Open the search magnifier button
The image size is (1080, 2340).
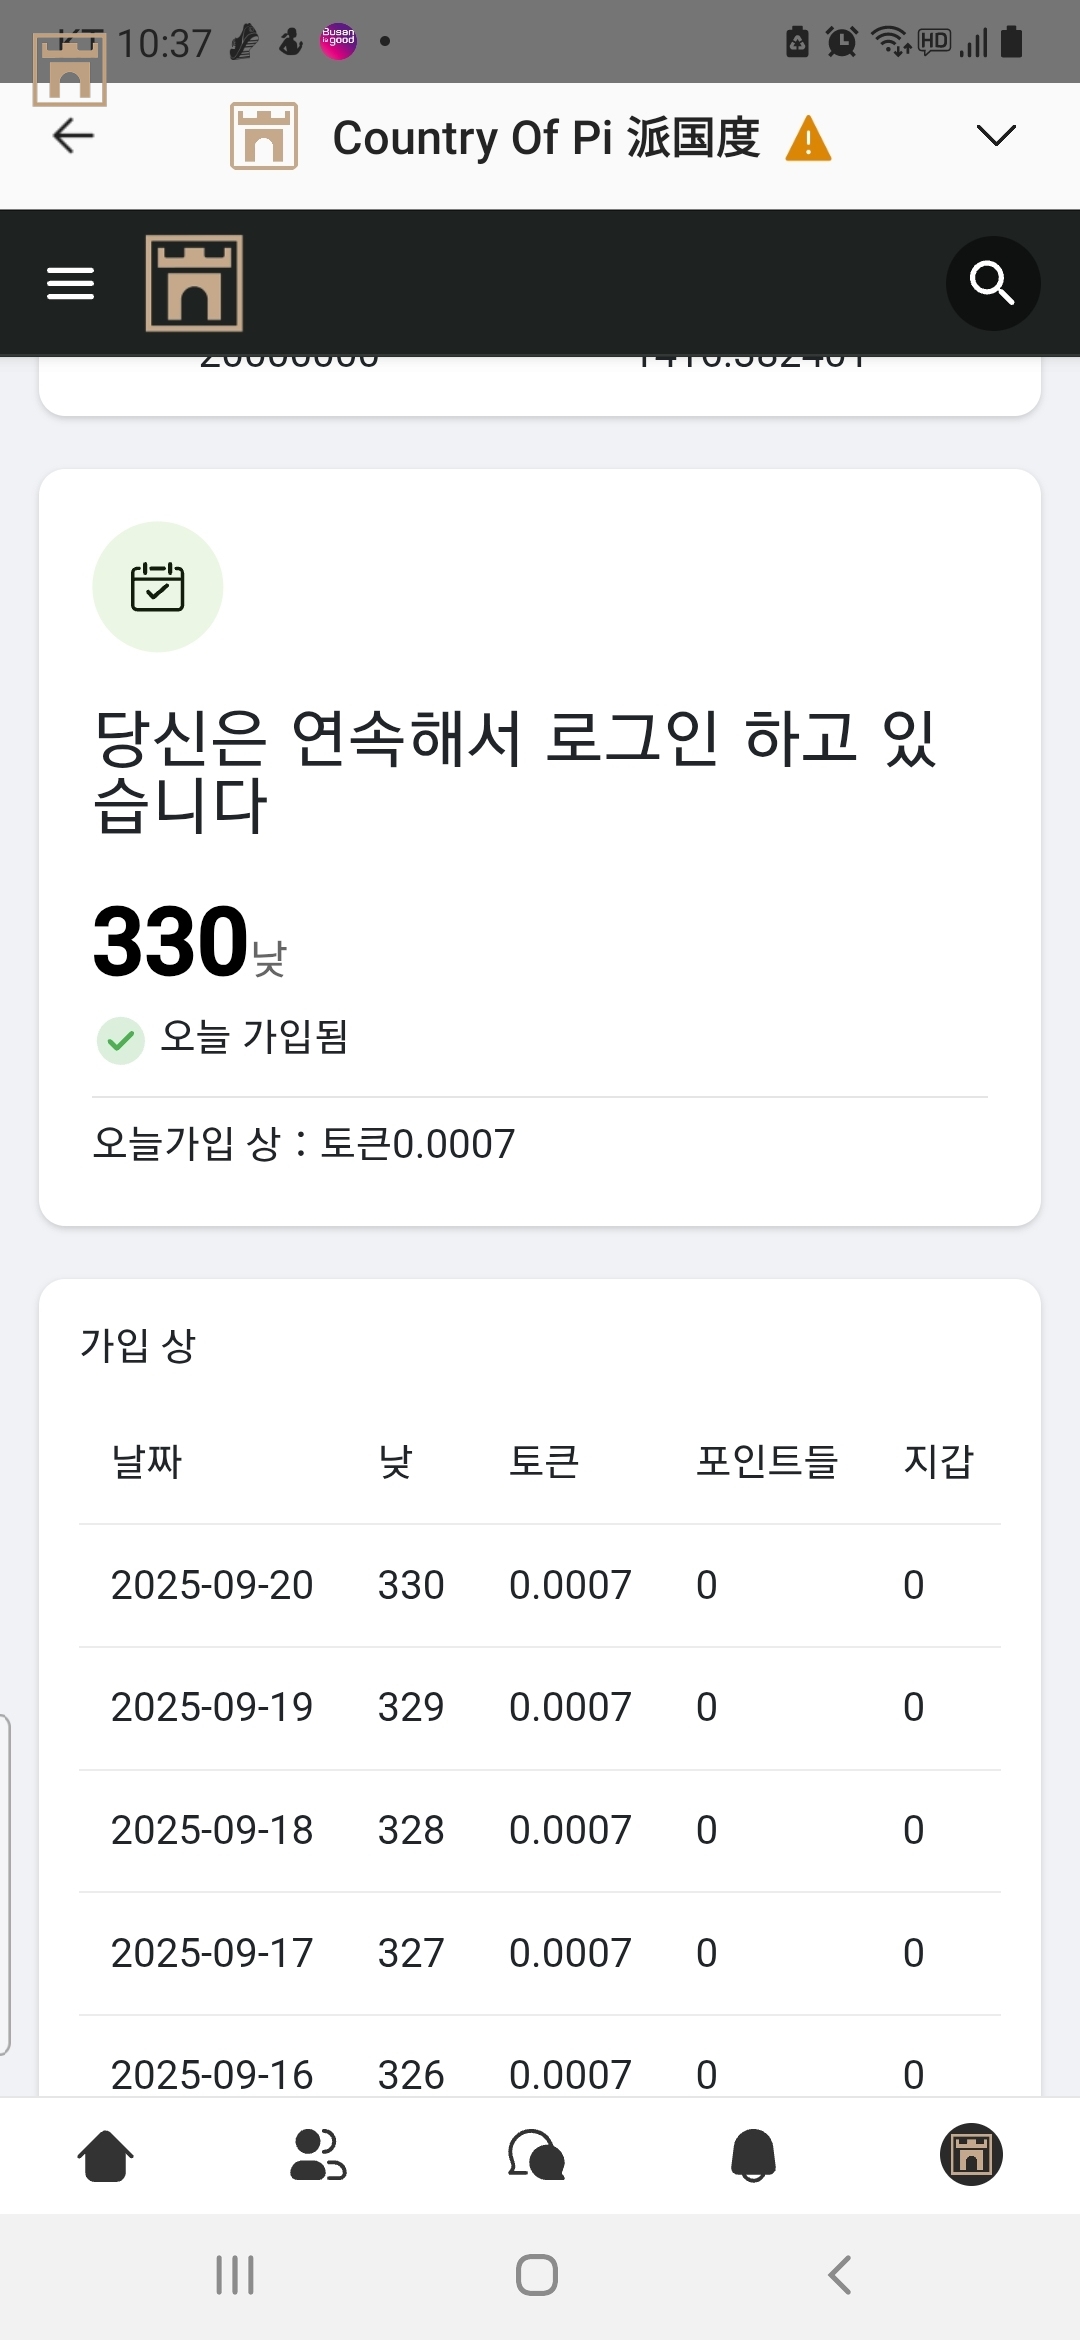(x=992, y=284)
